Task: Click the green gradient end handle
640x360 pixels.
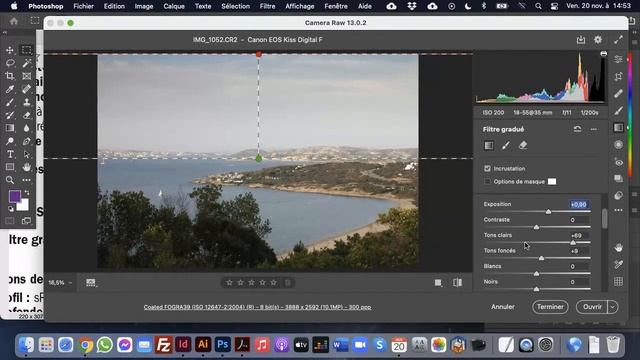Action: 258,158
